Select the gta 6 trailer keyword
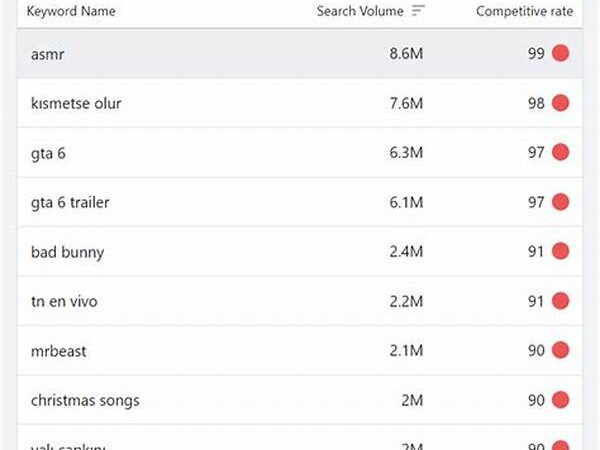600x450 pixels. point(70,202)
